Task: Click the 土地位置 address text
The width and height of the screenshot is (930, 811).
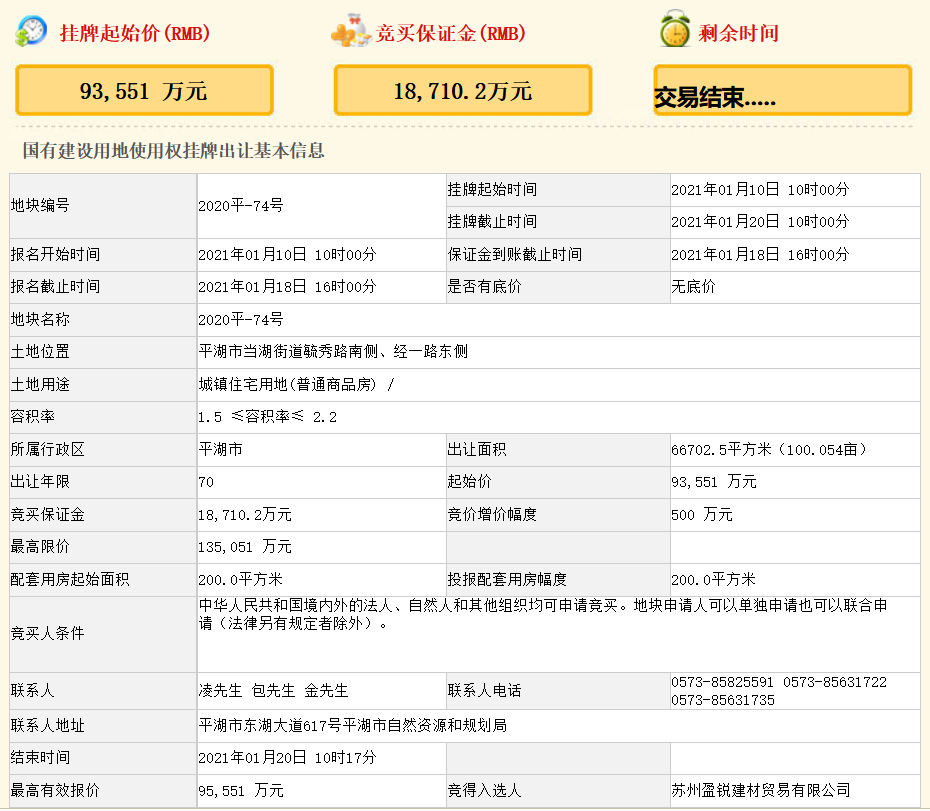Action: tap(333, 352)
